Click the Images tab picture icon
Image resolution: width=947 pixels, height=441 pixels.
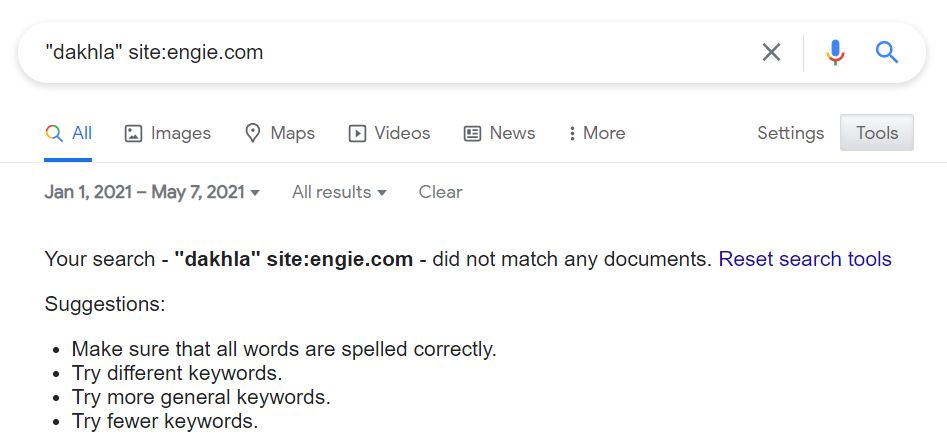[x=133, y=134]
